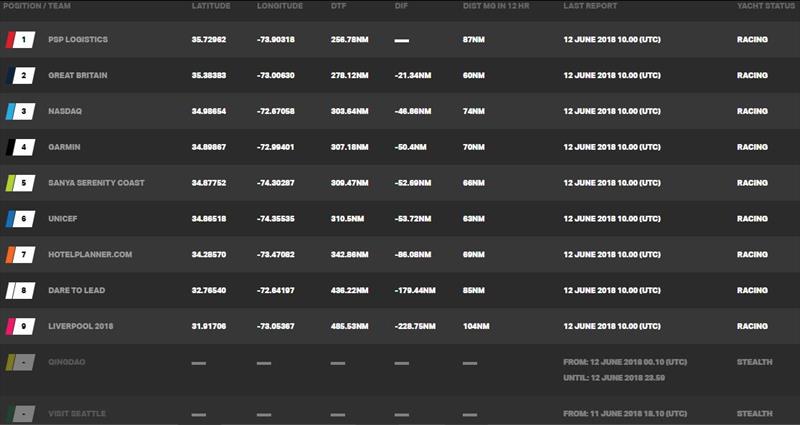Click the grey Qingdao stealth badge
Screen dimensions: 800x425
(x=20, y=362)
